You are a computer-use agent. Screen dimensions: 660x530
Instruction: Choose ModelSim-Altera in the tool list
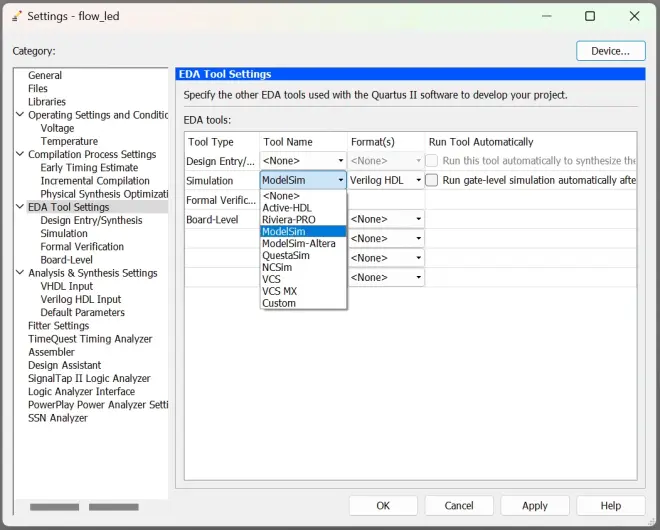[299, 243]
